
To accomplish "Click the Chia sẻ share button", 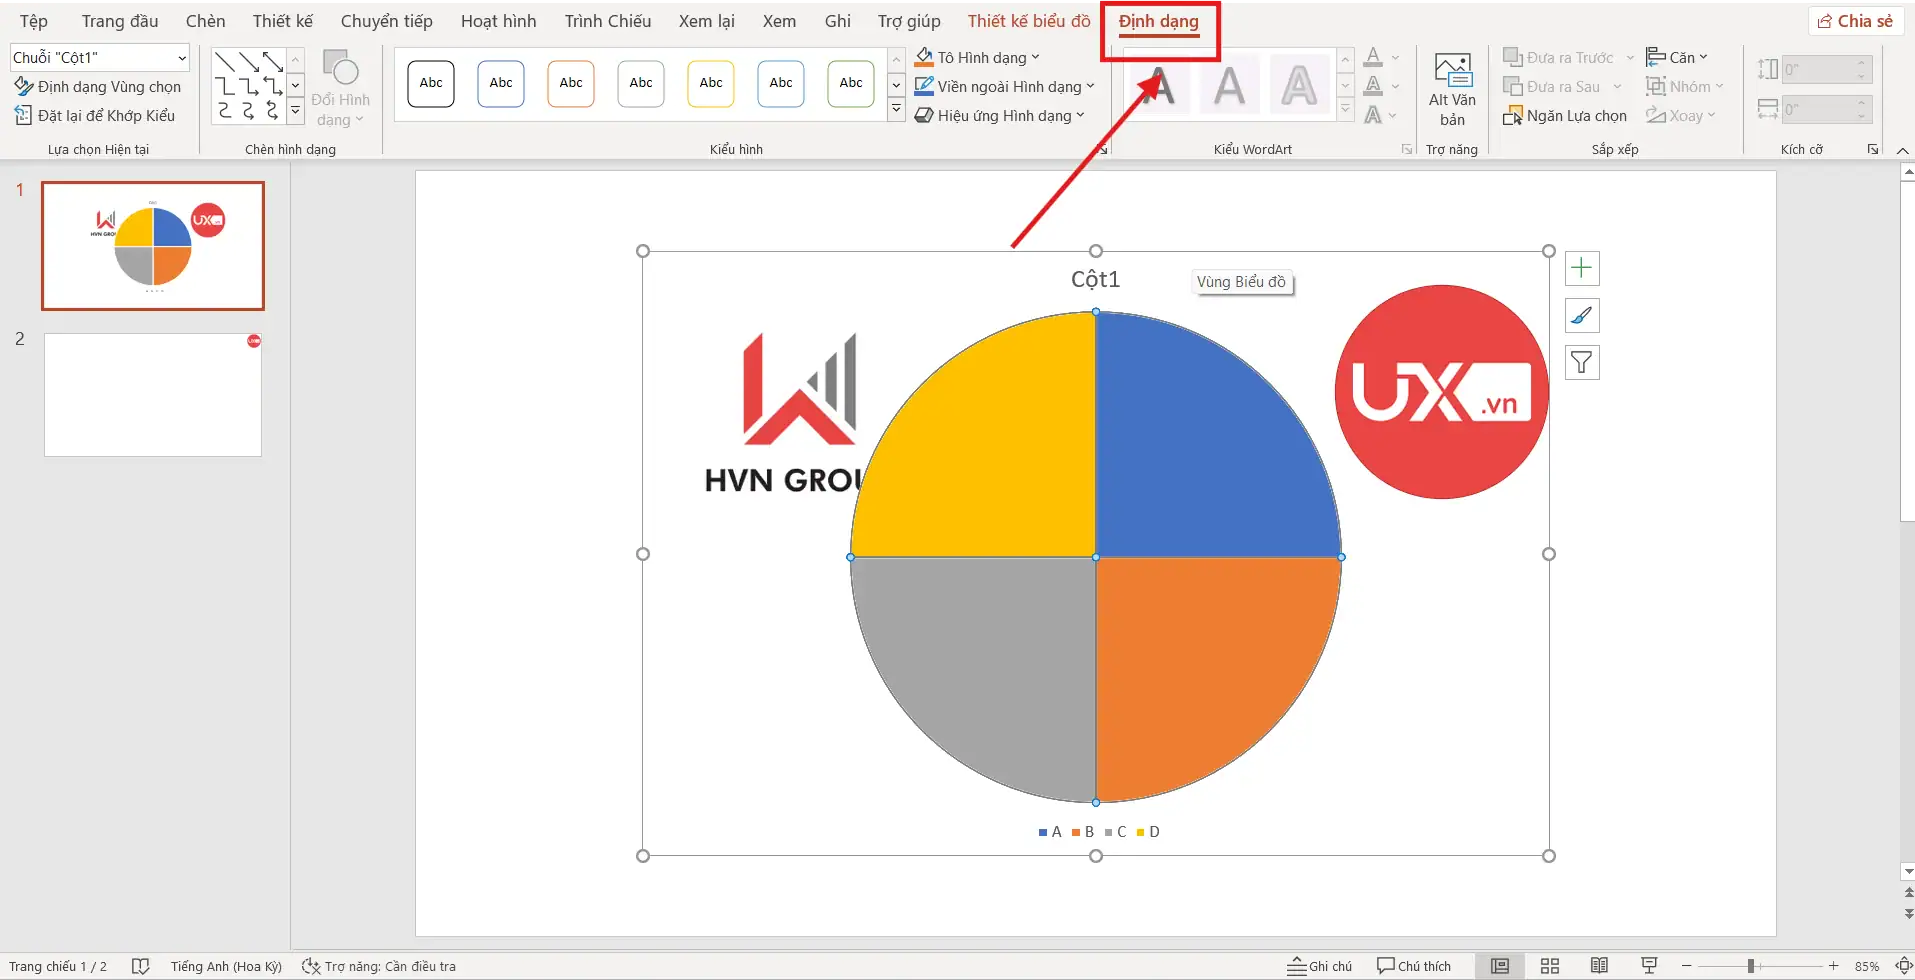I will (x=1855, y=21).
